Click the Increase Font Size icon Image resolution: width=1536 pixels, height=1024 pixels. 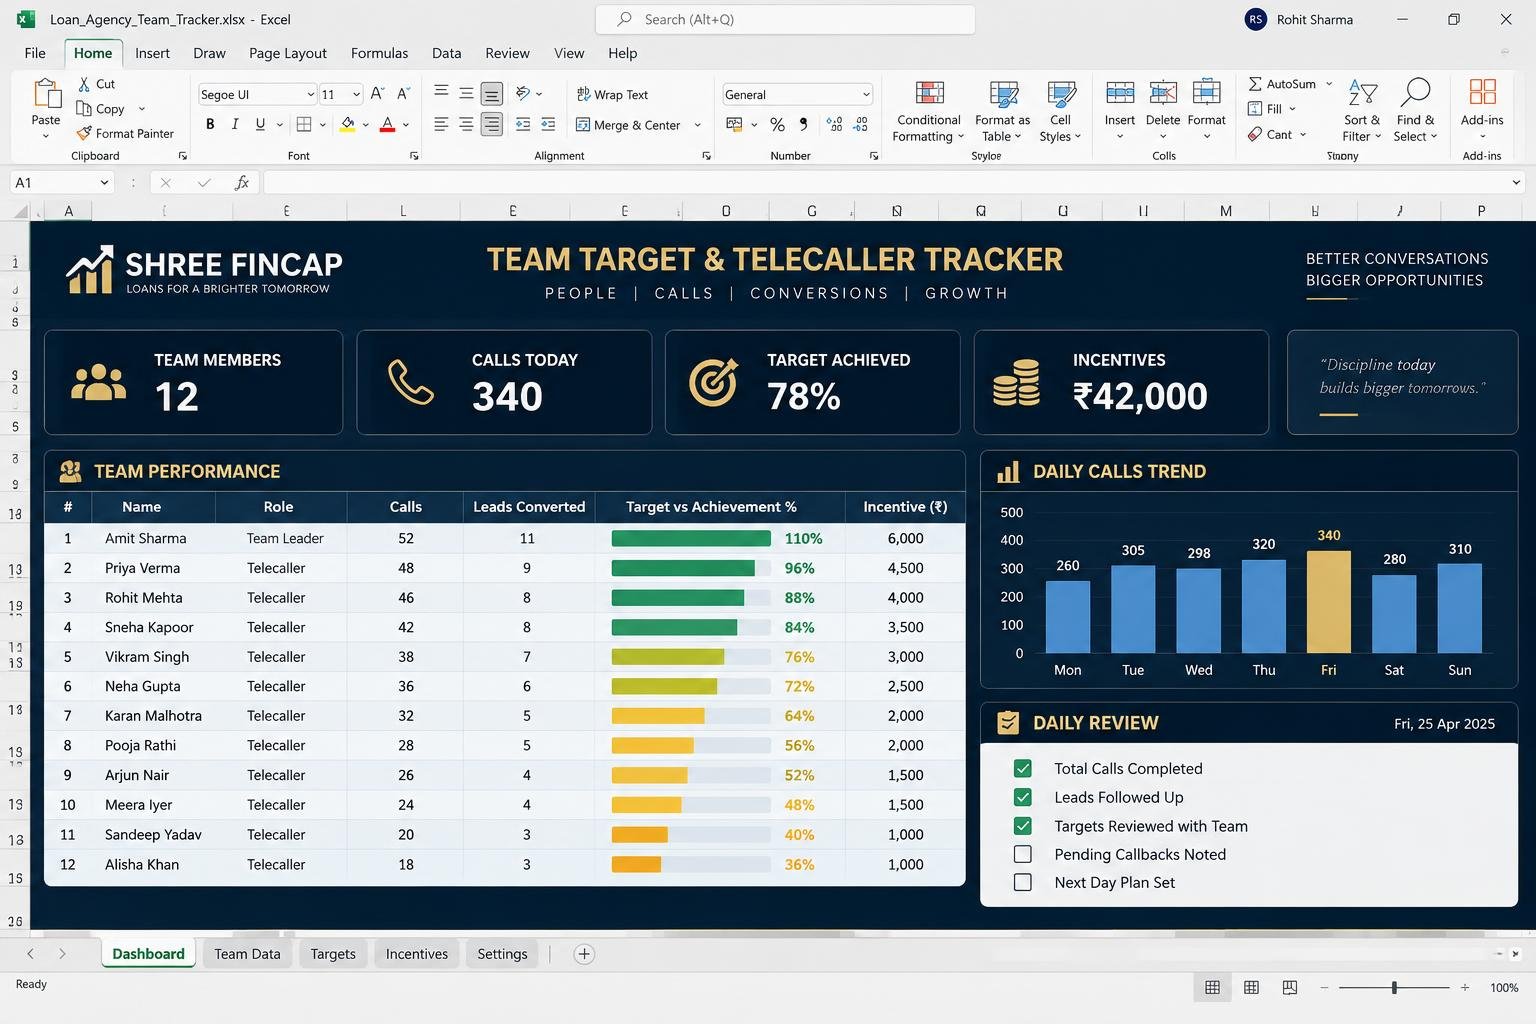377,94
